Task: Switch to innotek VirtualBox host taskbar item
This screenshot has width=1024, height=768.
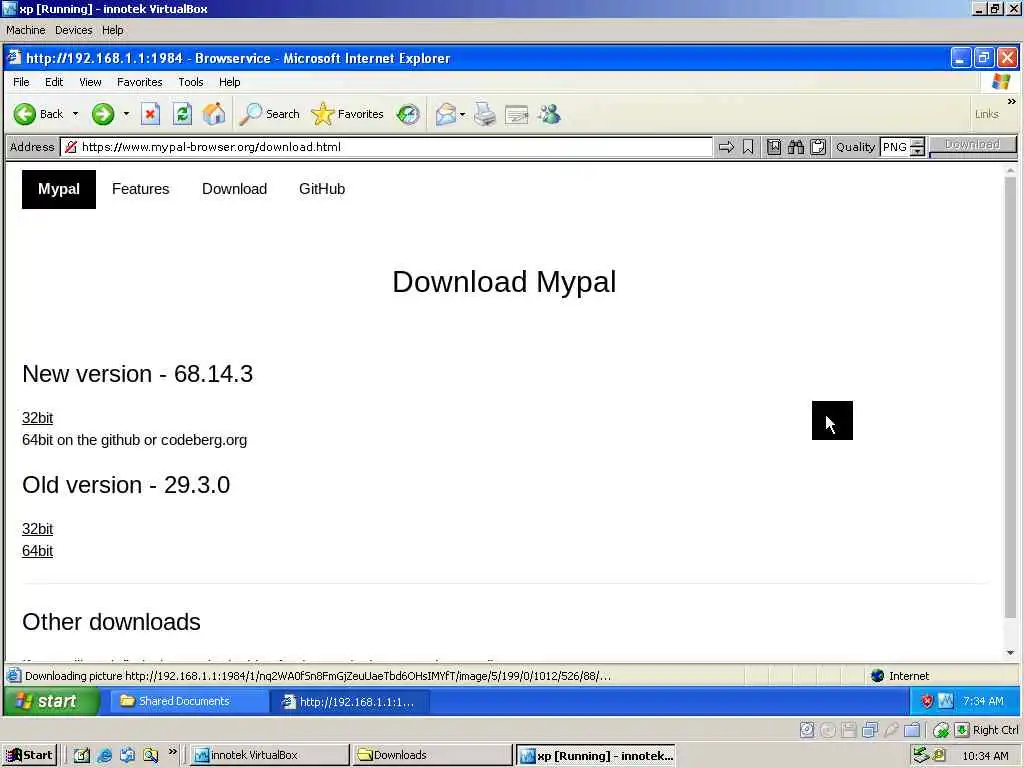Action: tap(268, 756)
